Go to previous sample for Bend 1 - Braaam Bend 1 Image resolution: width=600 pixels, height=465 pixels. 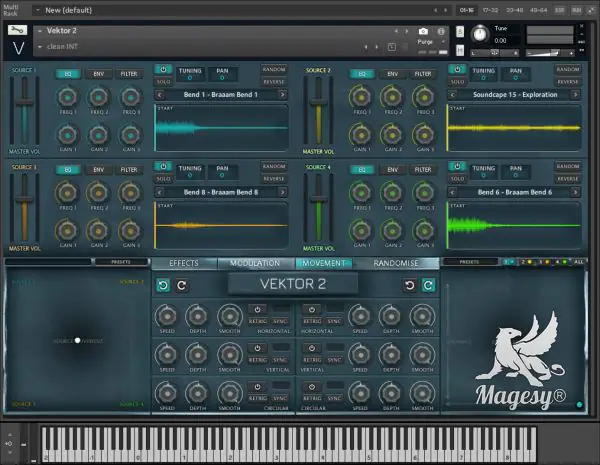(160, 95)
